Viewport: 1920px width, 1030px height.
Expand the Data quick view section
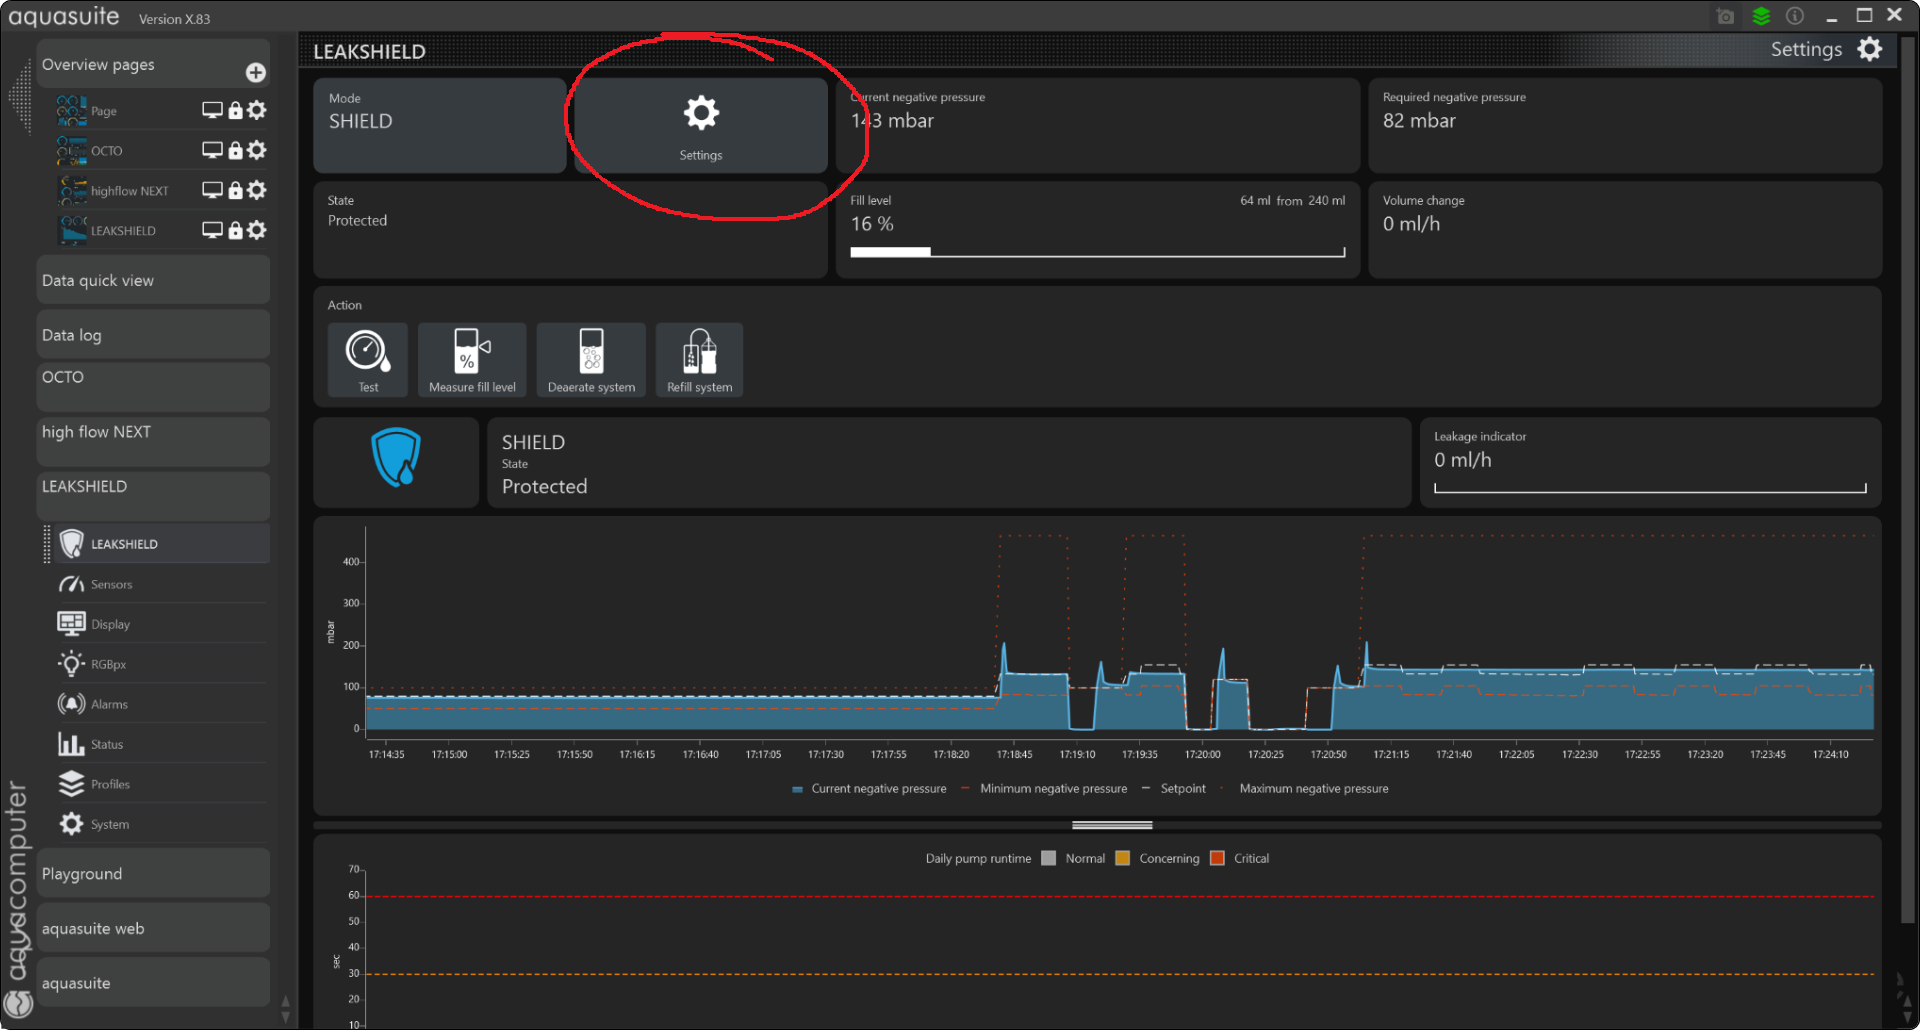tap(153, 280)
